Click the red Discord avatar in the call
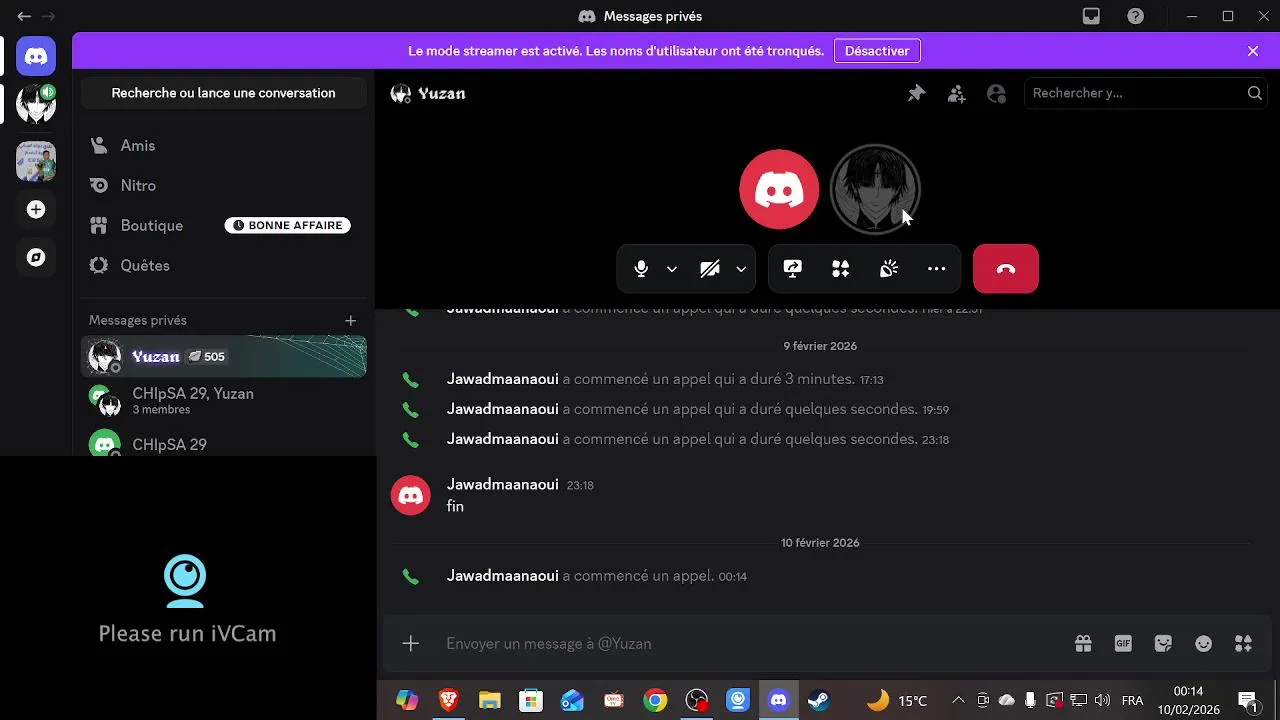This screenshot has width=1280, height=720. [x=779, y=189]
